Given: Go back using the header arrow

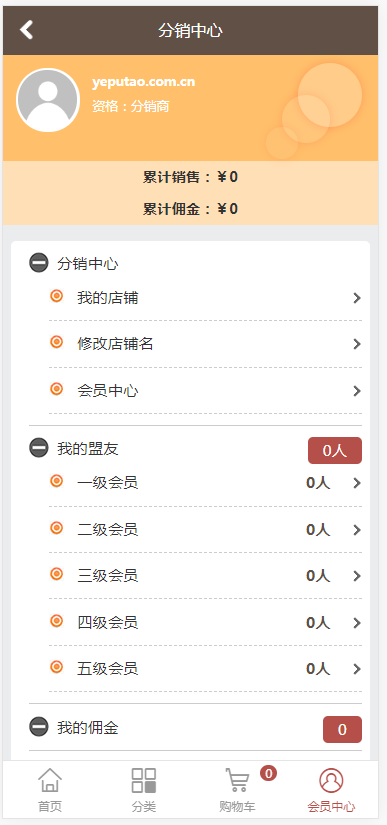Looking at the screenshot, I should 27,30.
